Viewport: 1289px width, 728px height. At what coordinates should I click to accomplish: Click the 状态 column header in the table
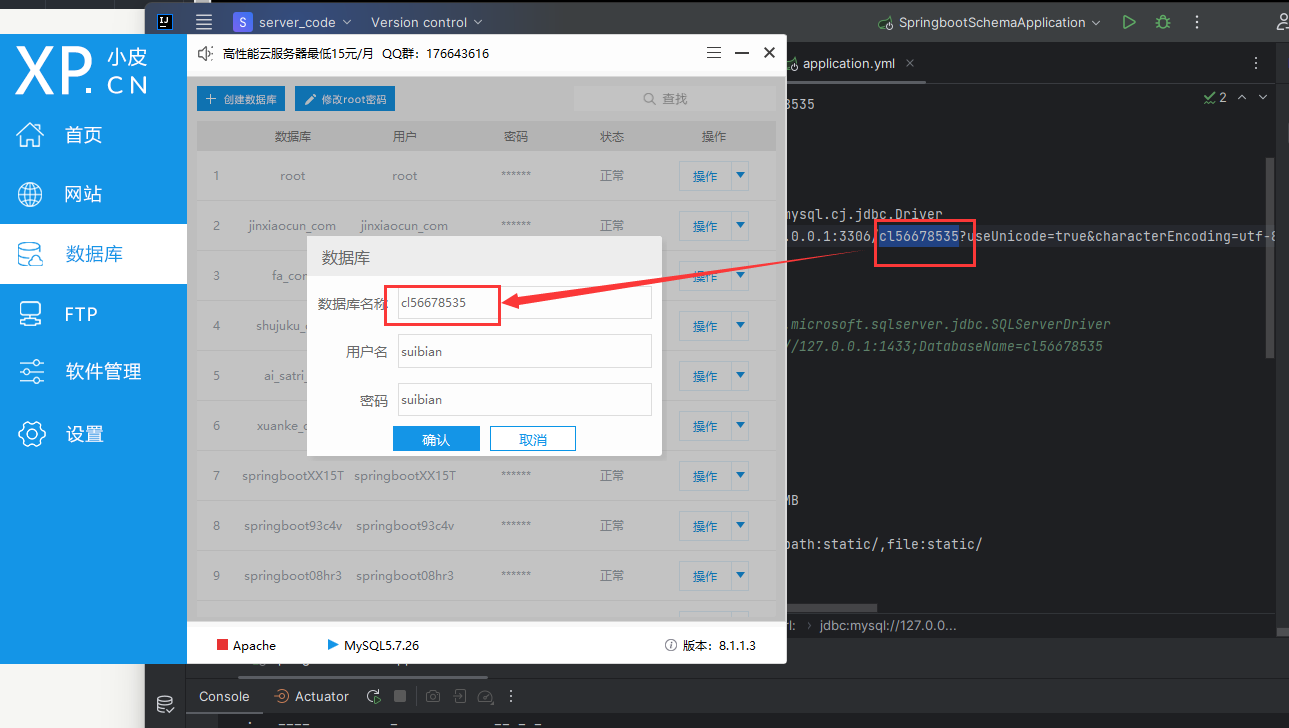point(612,136)
